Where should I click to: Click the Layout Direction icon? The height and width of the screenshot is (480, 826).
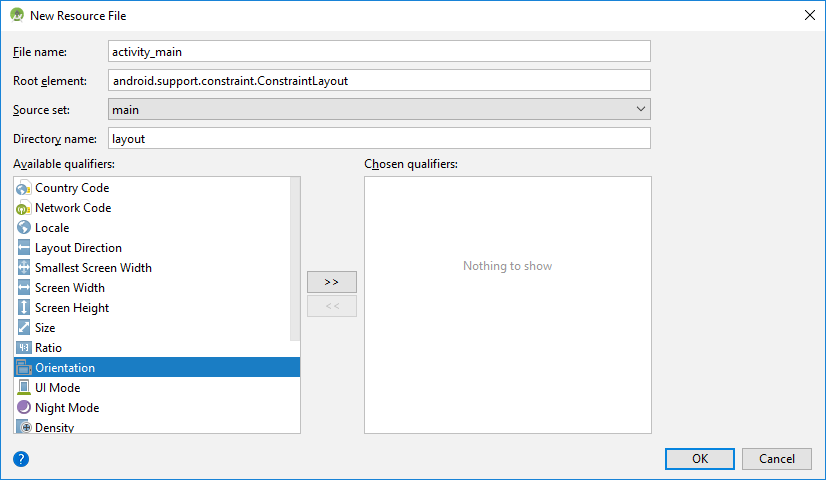click(24, 248)
